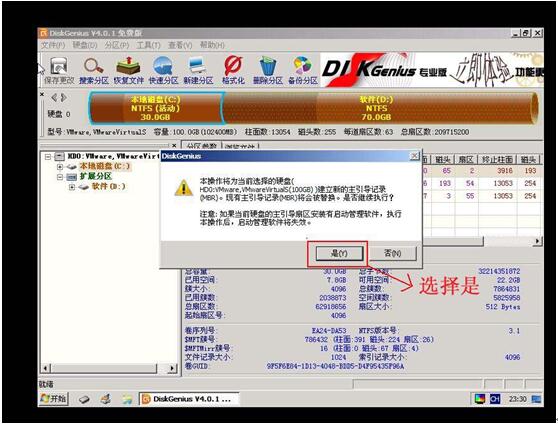This screenshot has width=558, height=429.
Task: Click the folder quick launch taskbar icon
Action: click(x=127, y=399)
